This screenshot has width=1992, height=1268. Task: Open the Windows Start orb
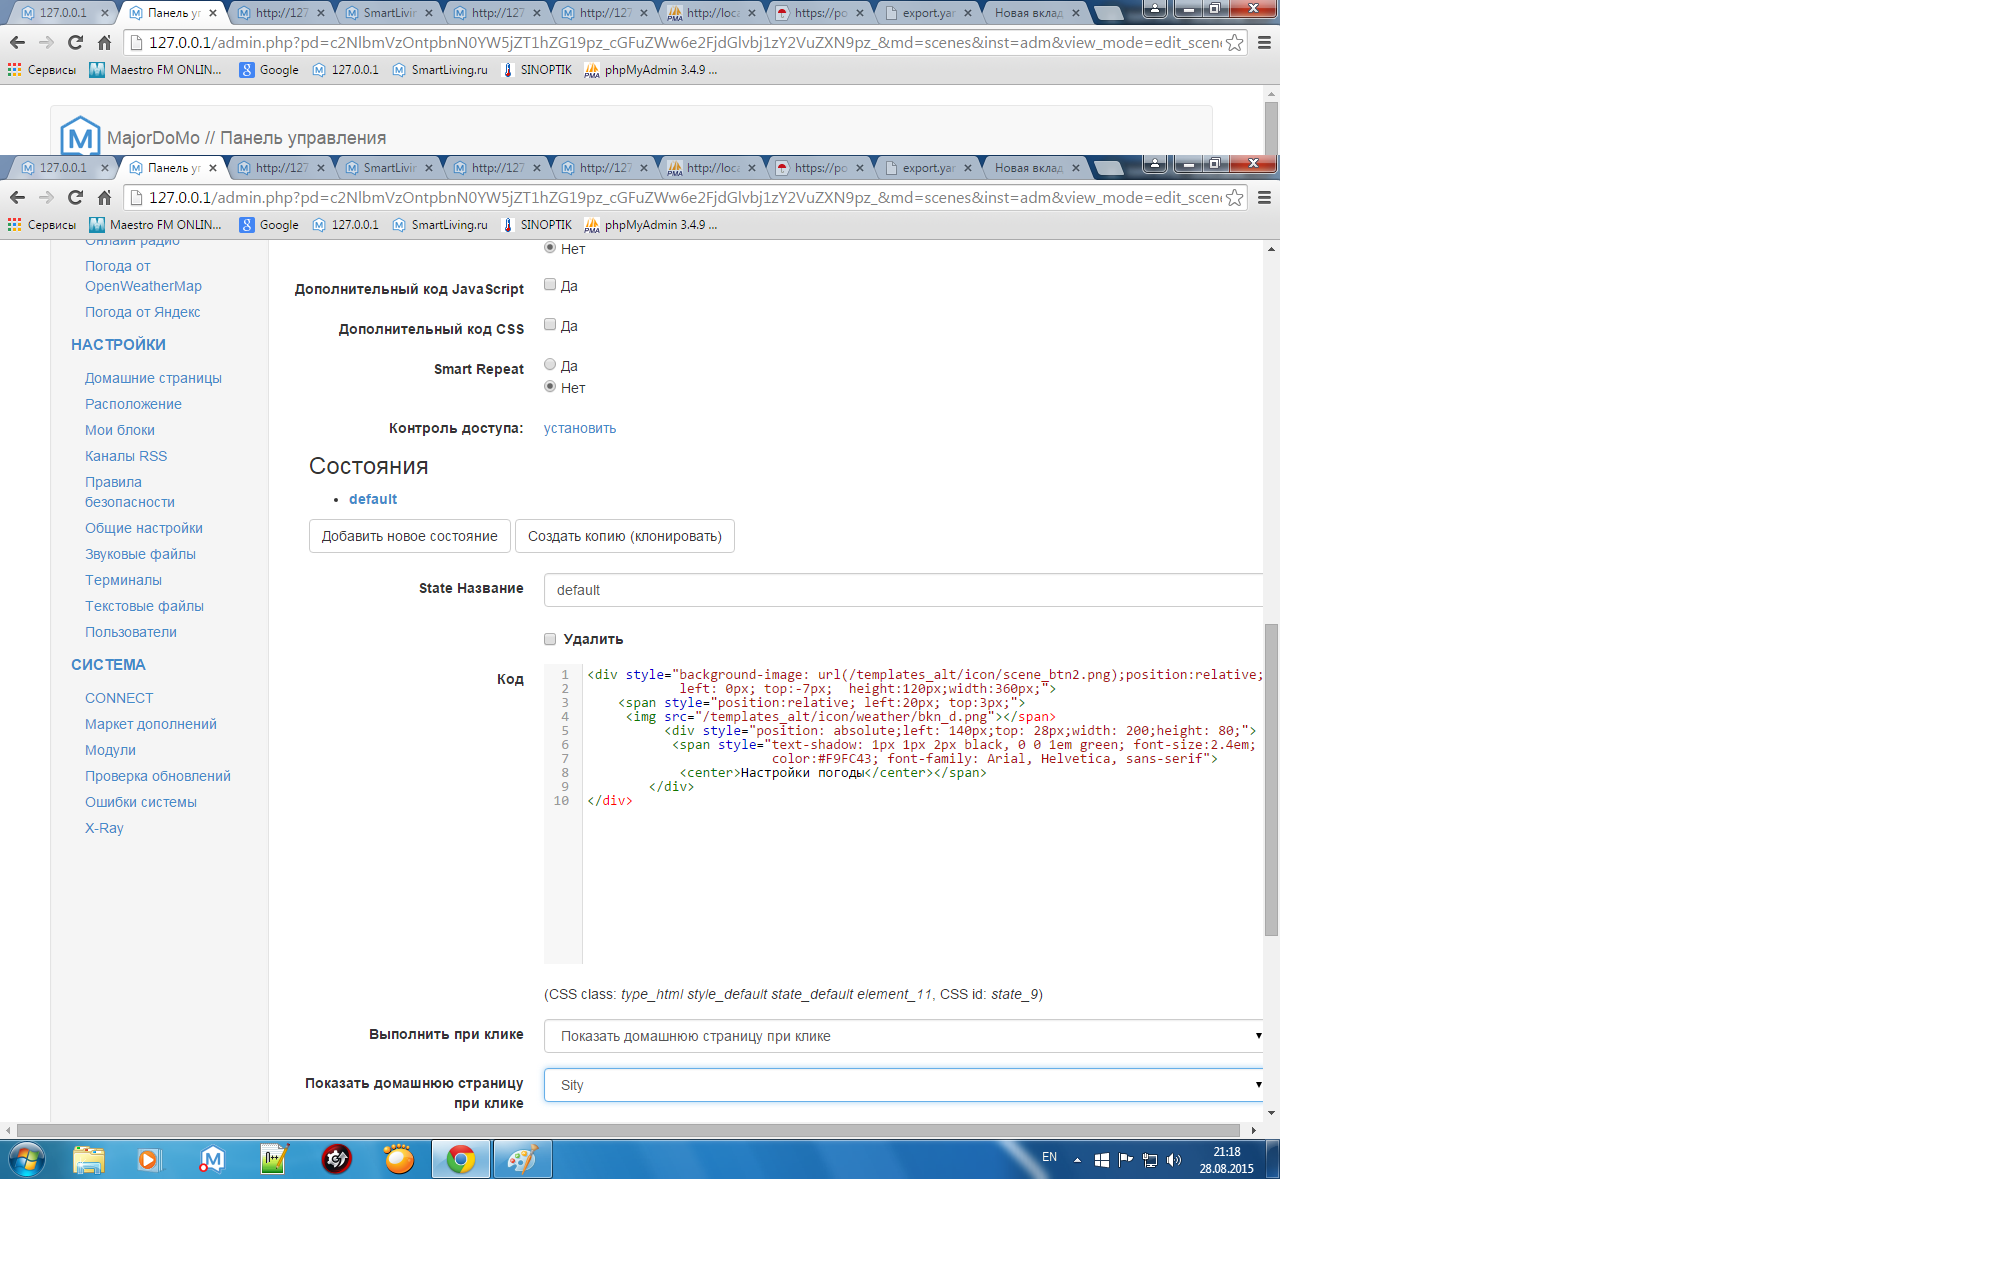coord(27,1160)
